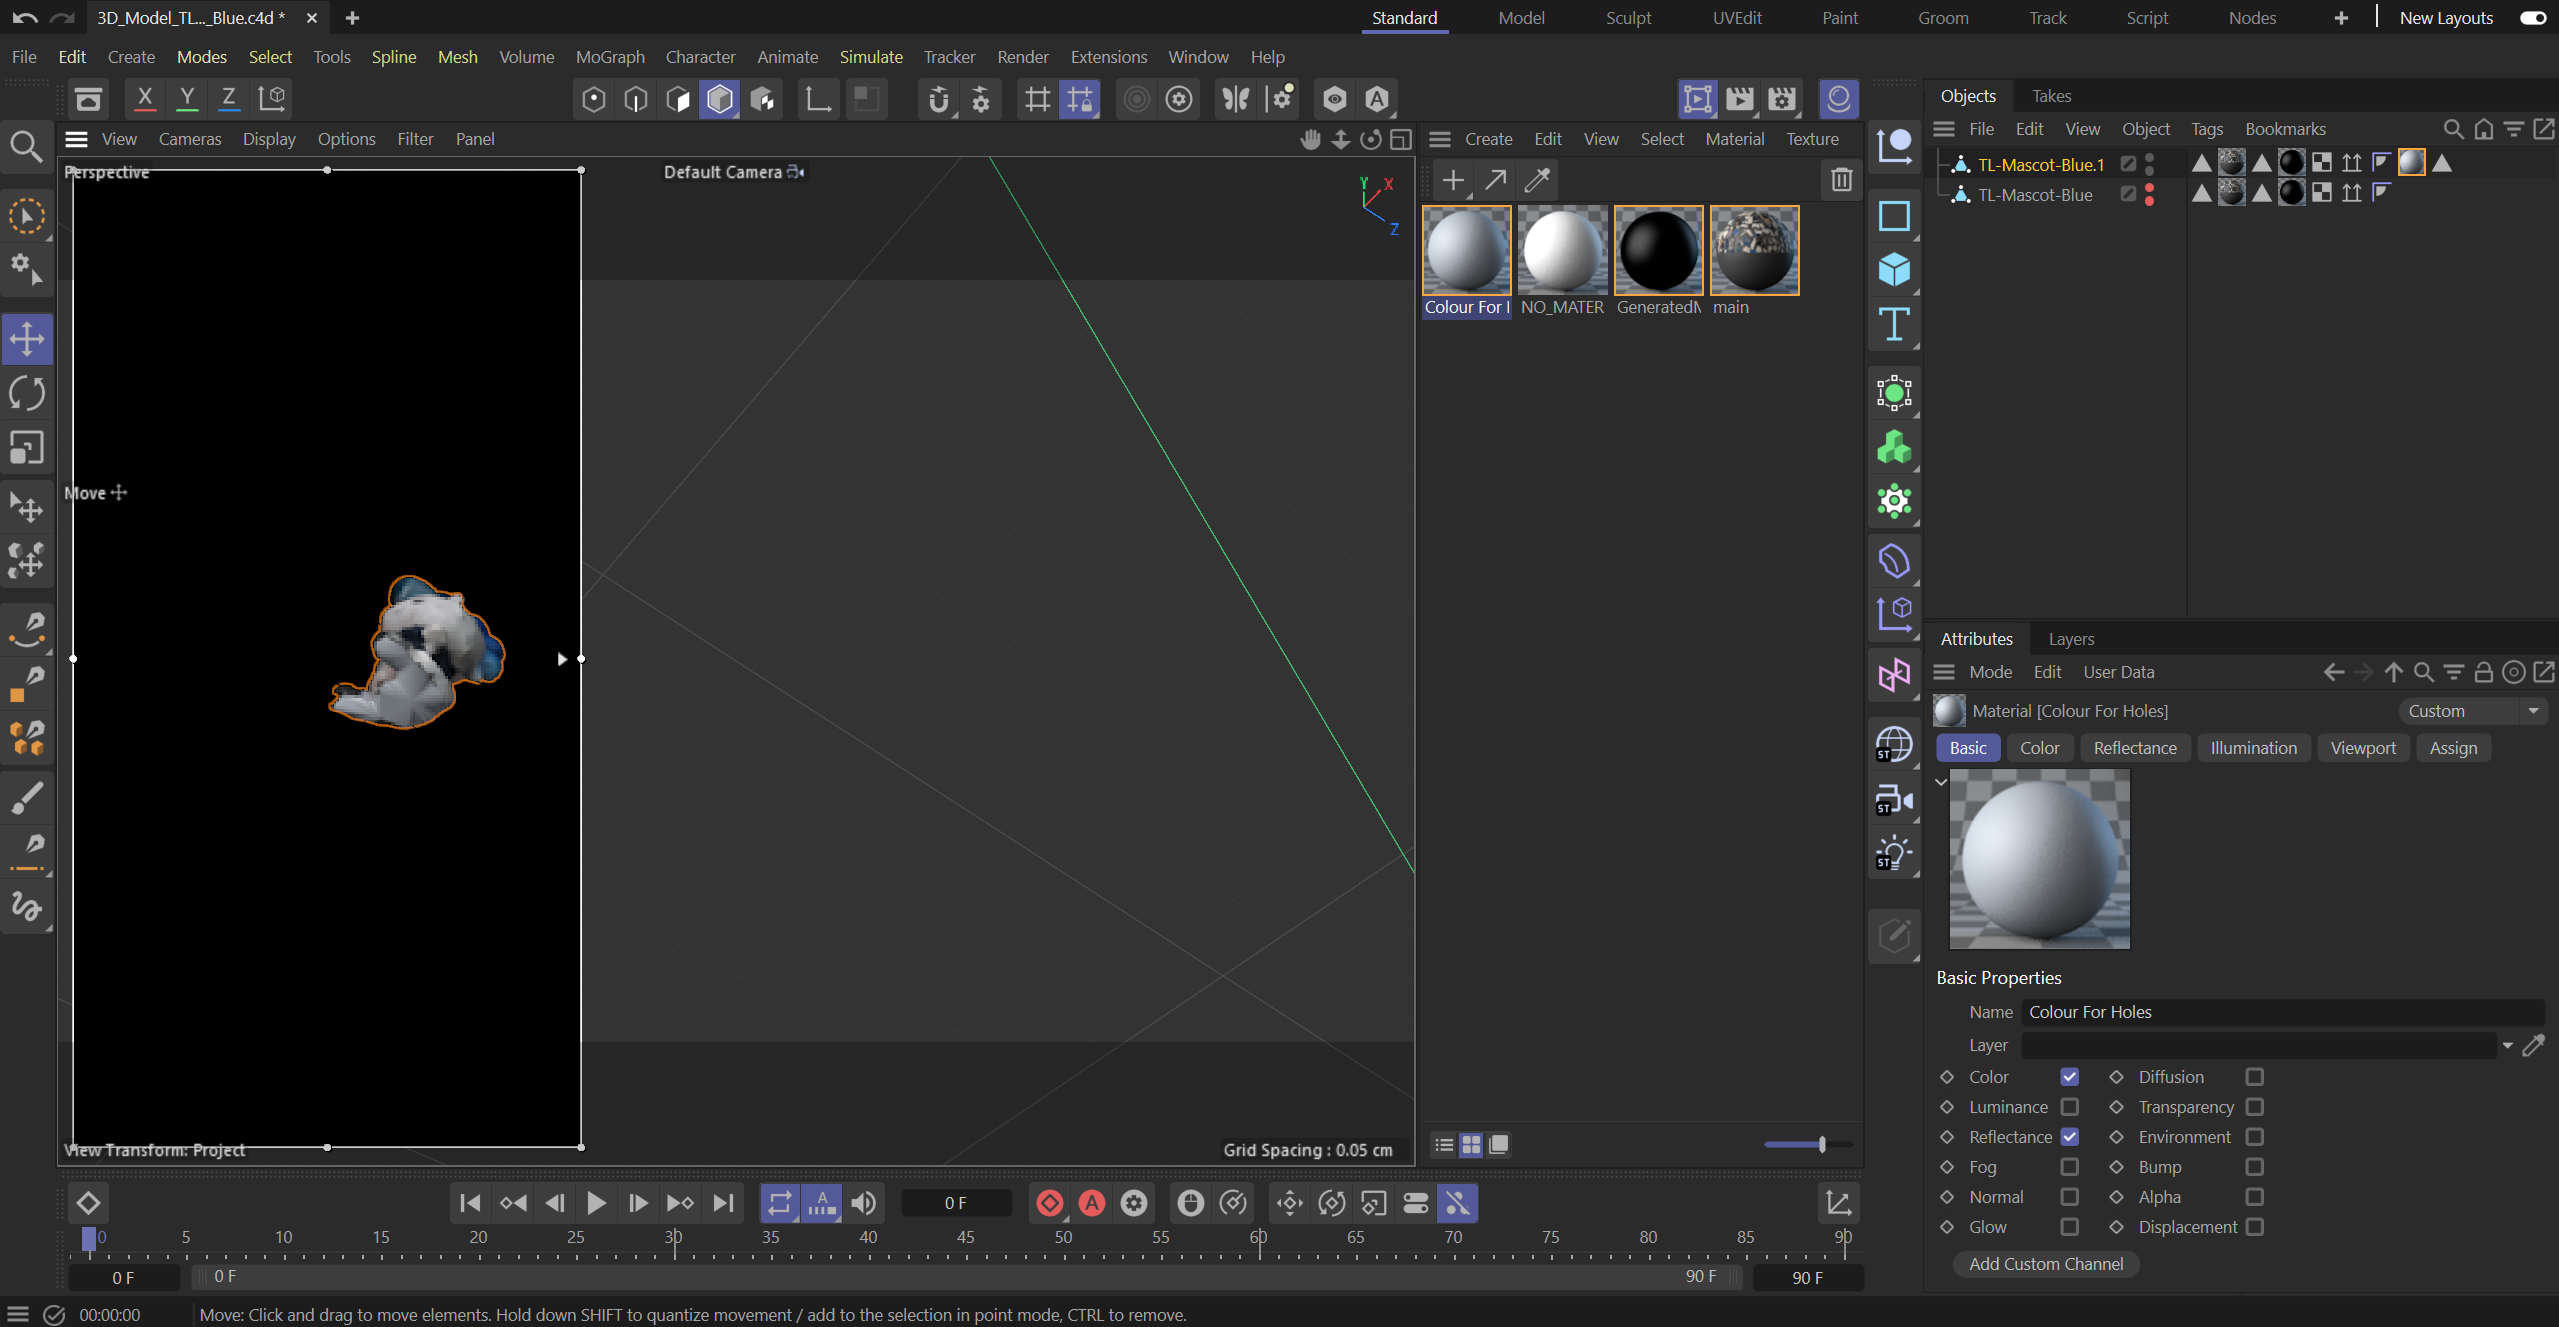
Task: Render the view to the Picture Viewer
Action: (1740, 99)
